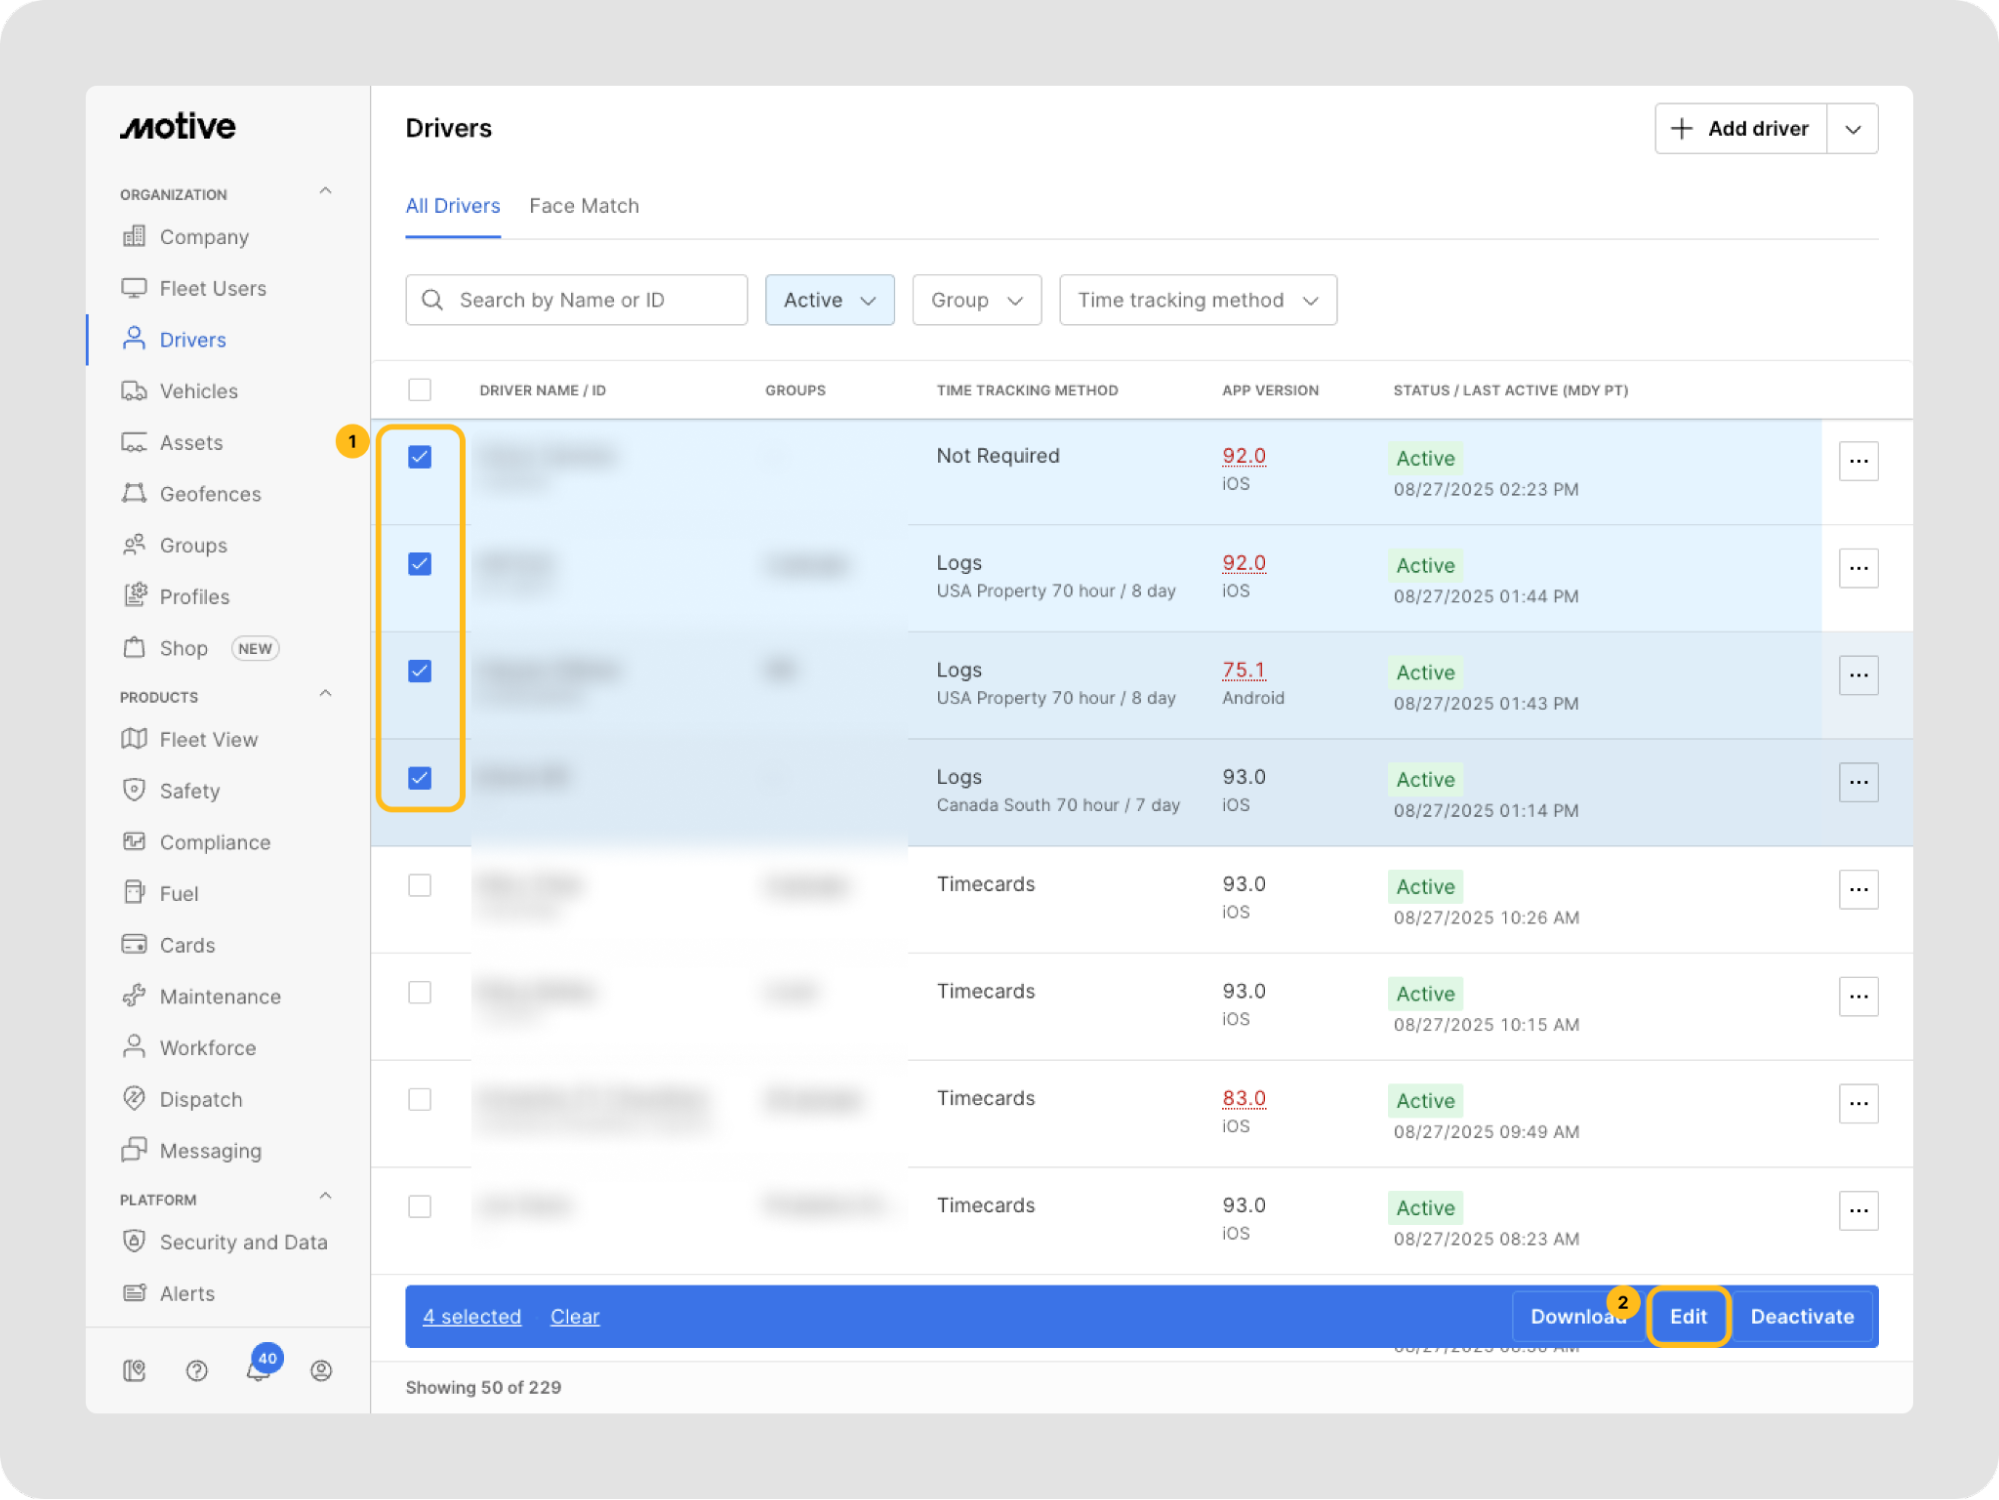The height and width of the screenshot is (1500, 1999).
Task: Select the first Timecards driver checkbox
Action: tap(420, 885)
